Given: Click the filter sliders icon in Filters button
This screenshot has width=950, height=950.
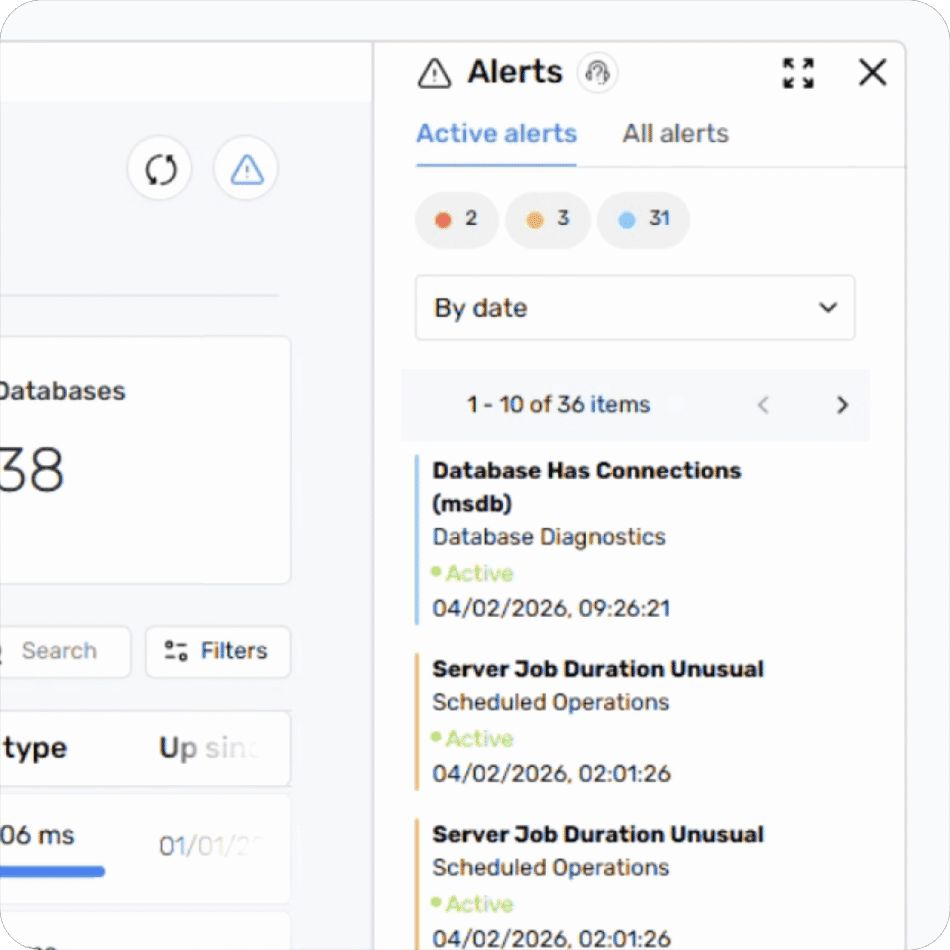Looking at the screenshot, I should 176,651.
